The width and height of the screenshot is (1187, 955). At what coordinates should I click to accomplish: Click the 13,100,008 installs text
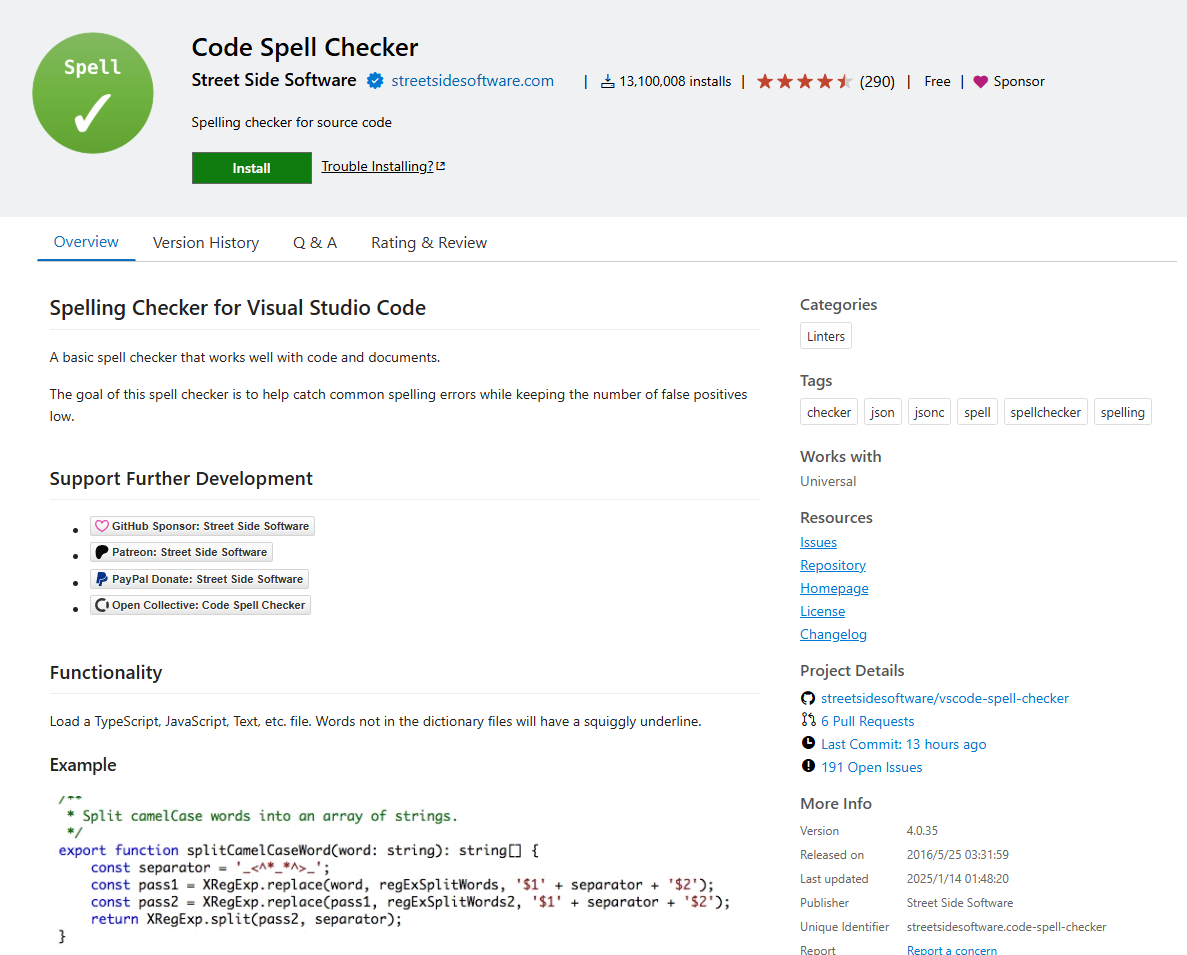(675, 82)
